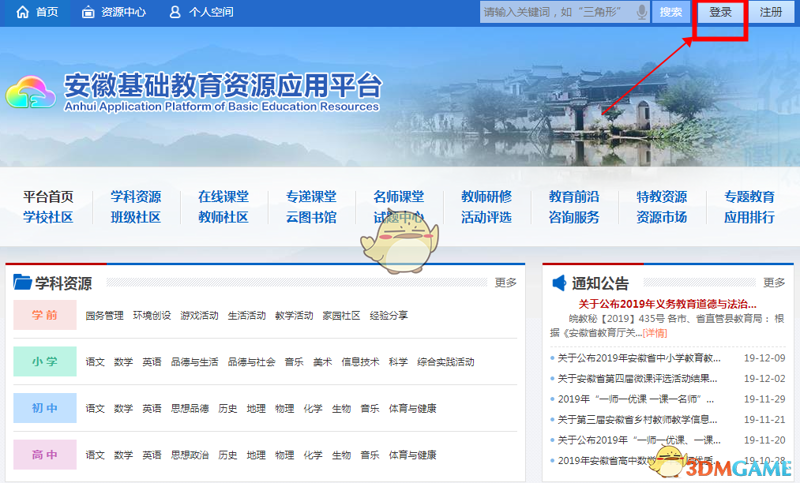Screen dimensions: 800x483
Task: Click the home icon beside 首页
Action: tap(22, 12)
